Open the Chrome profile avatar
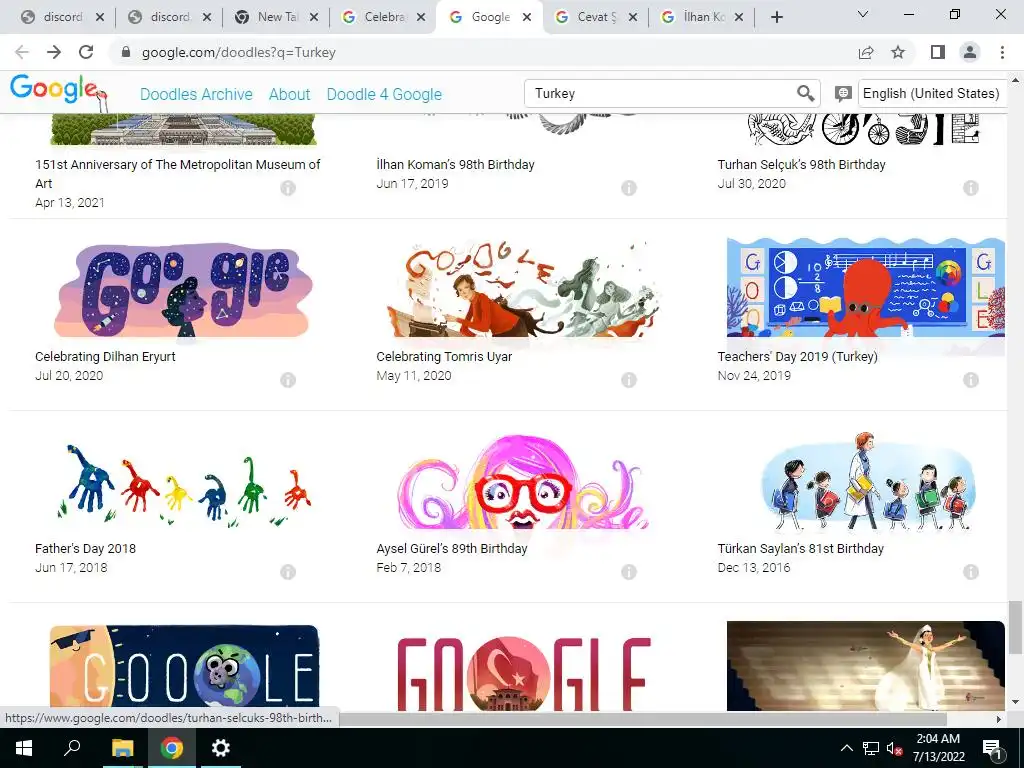Image resolution: width=1024 pixels, height=768 pixels. [x=970, y=52]
